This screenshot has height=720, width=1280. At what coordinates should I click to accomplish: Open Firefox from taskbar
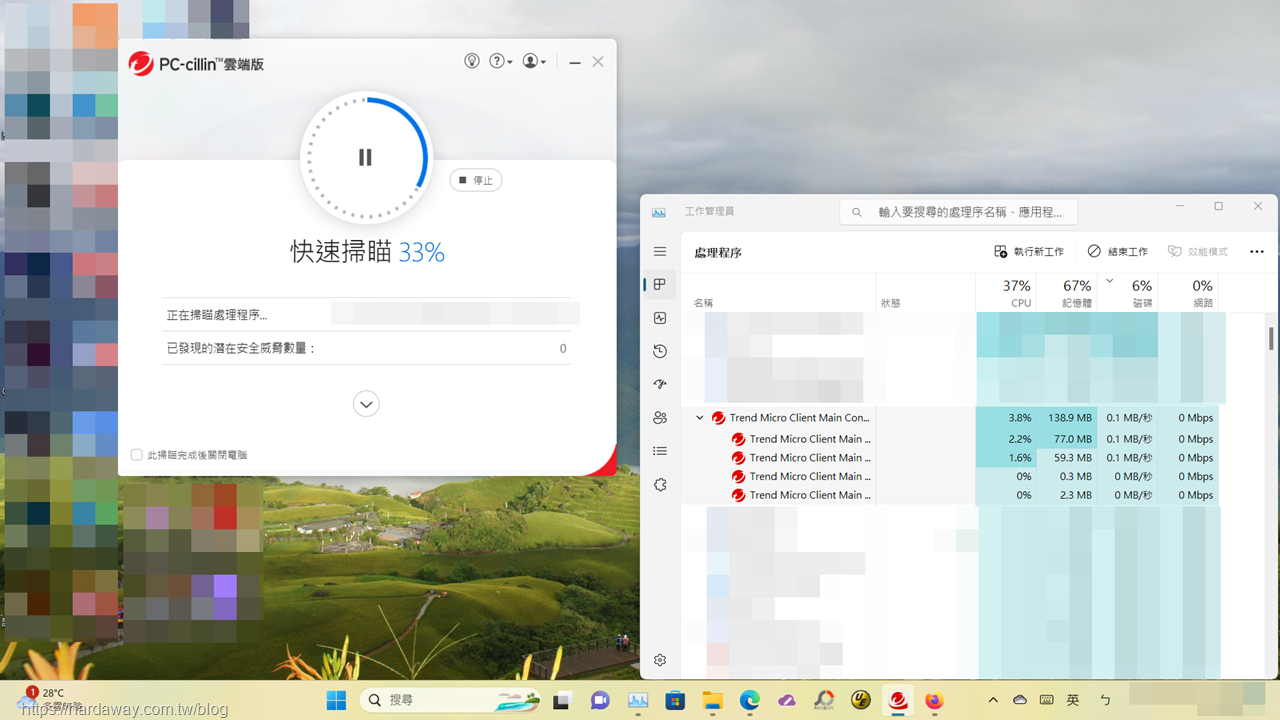click(935, 700)
